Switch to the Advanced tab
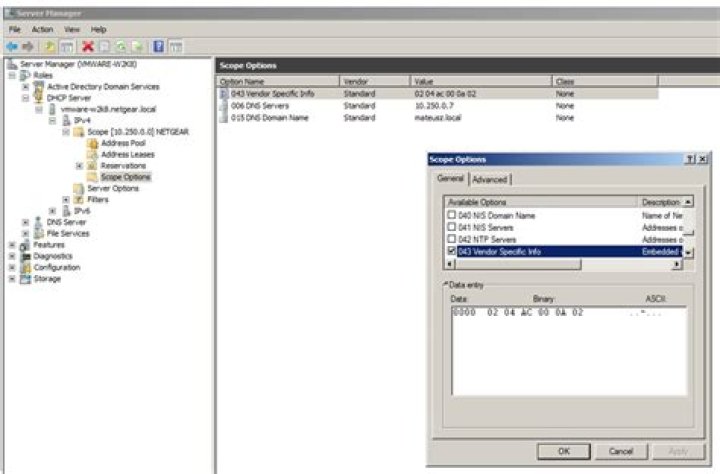Viewport: 720px width, 474px height. tap(489, 180)
